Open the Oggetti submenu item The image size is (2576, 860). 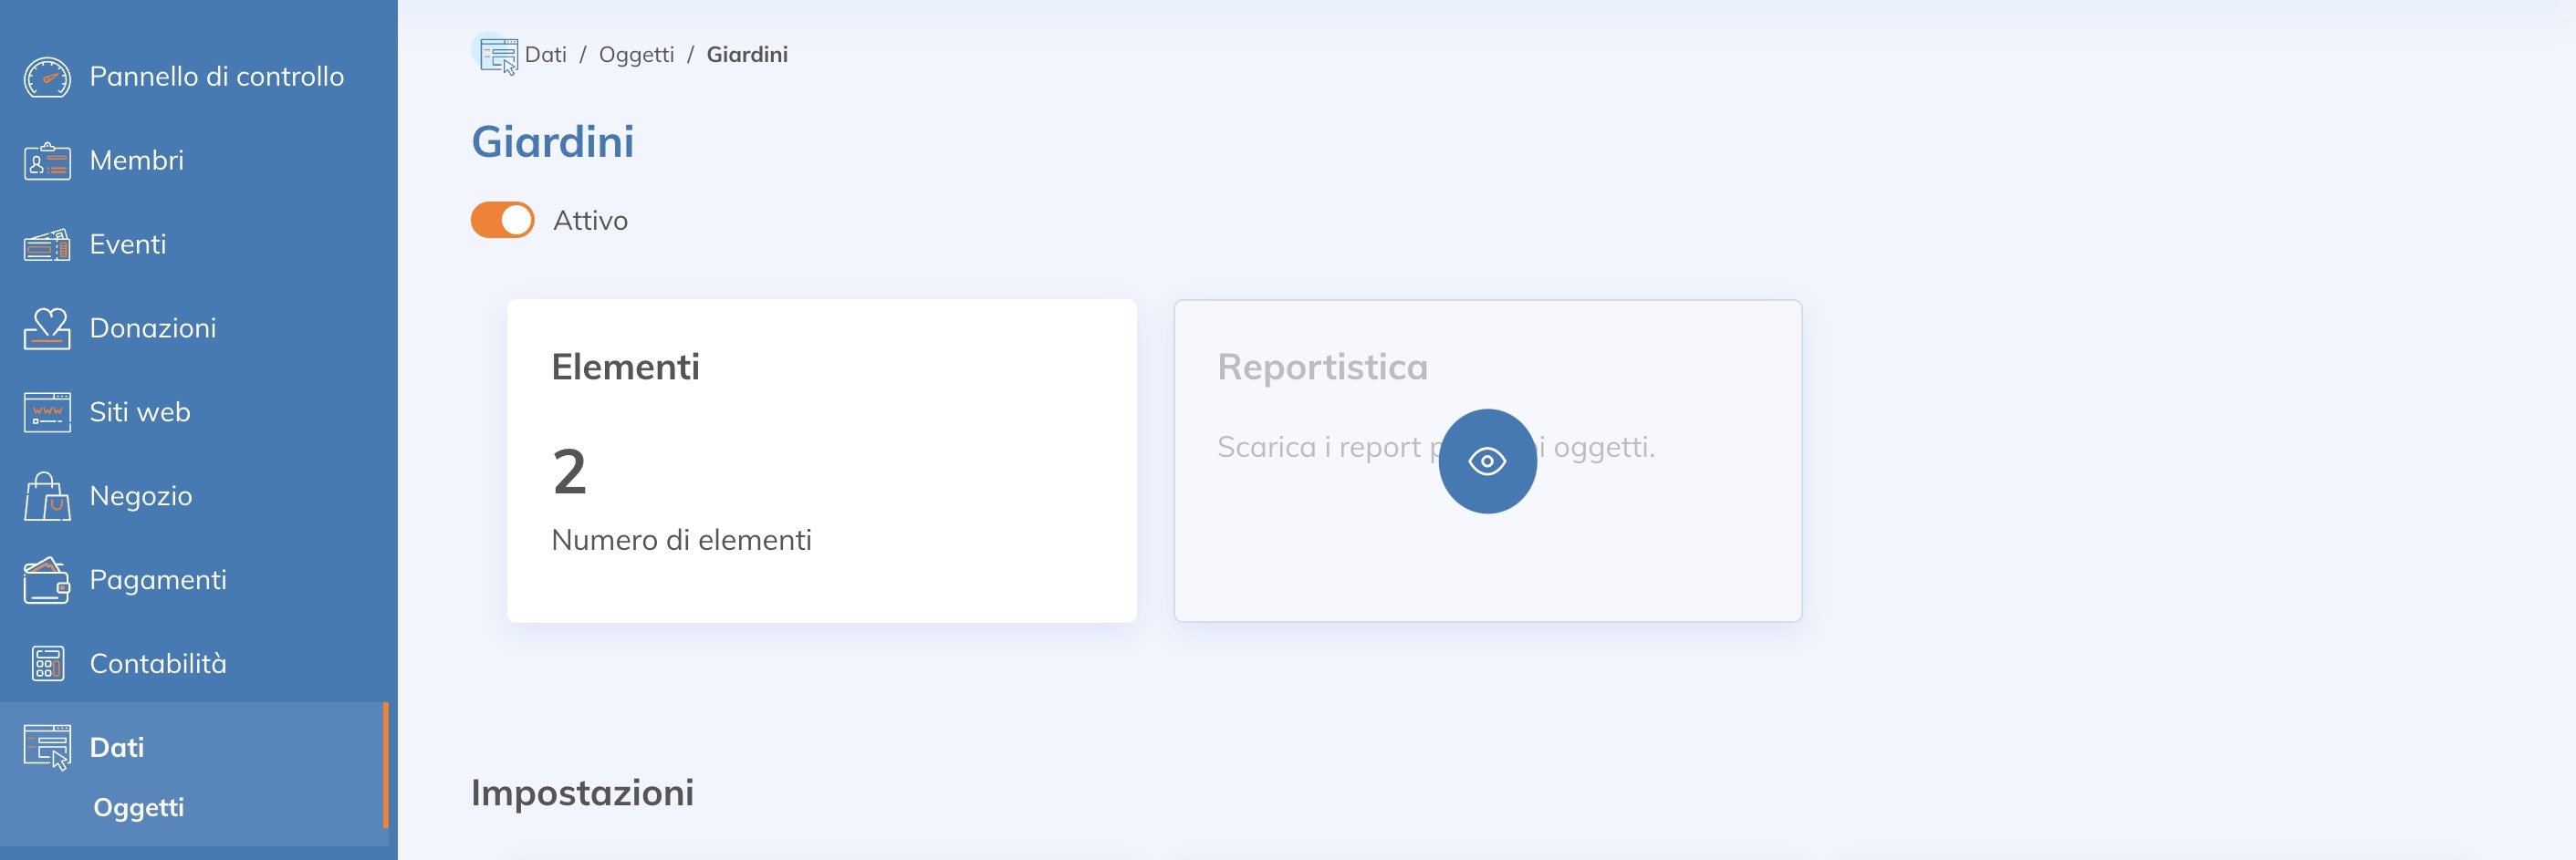pyautogui.click(x=138, y=807)
